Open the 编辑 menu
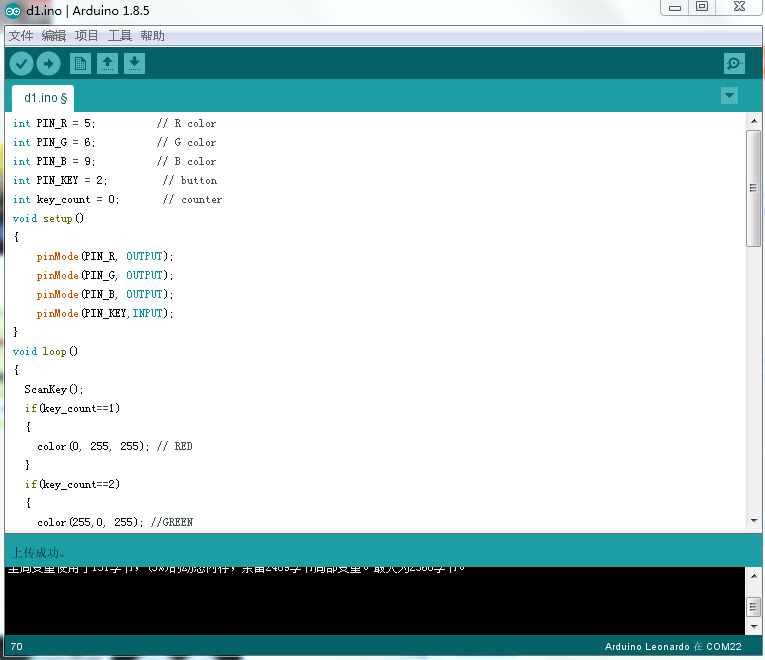The image size is (765, 660). click(54, 36)
